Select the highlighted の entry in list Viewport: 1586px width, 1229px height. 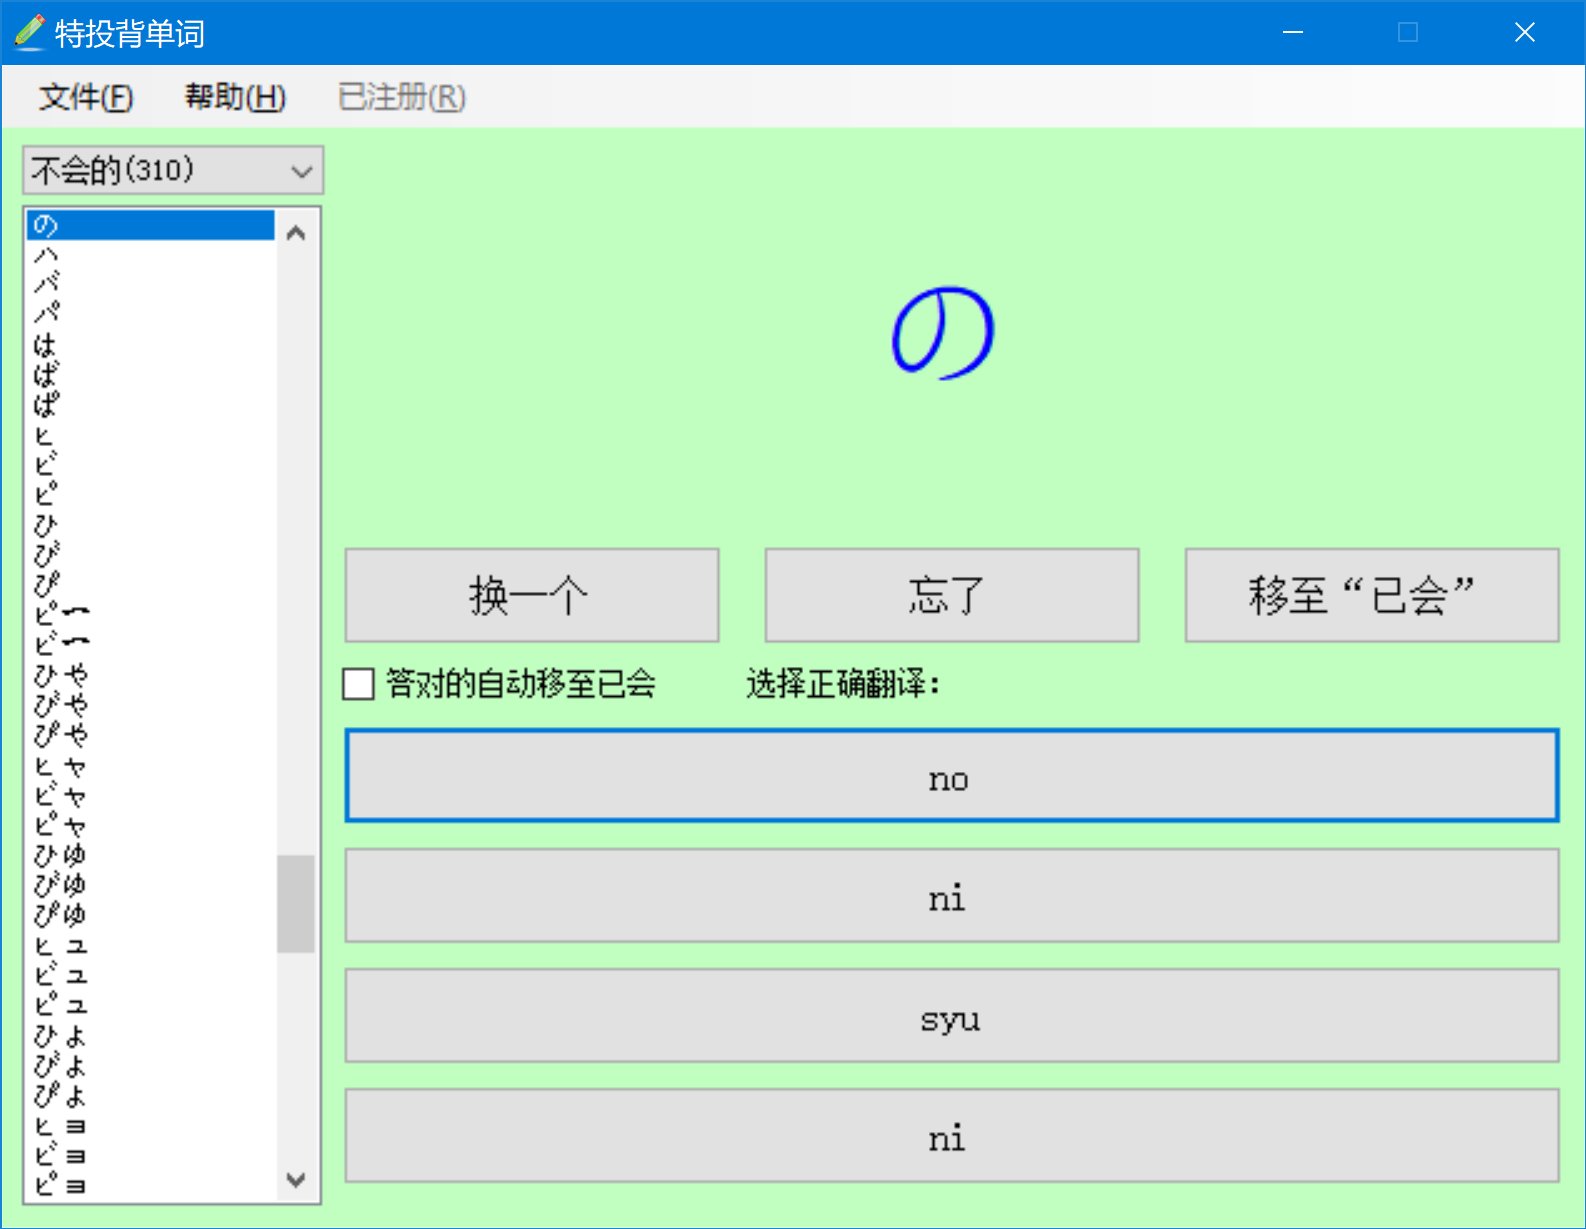pos(150,225)
